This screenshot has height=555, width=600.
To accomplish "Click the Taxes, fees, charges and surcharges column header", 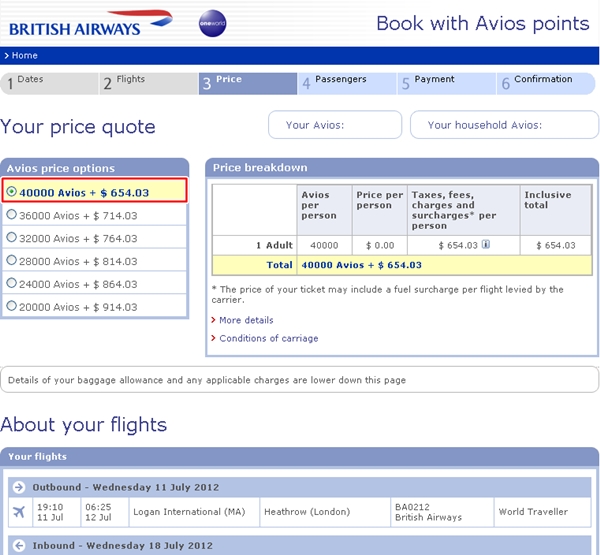I will point(463,210).
